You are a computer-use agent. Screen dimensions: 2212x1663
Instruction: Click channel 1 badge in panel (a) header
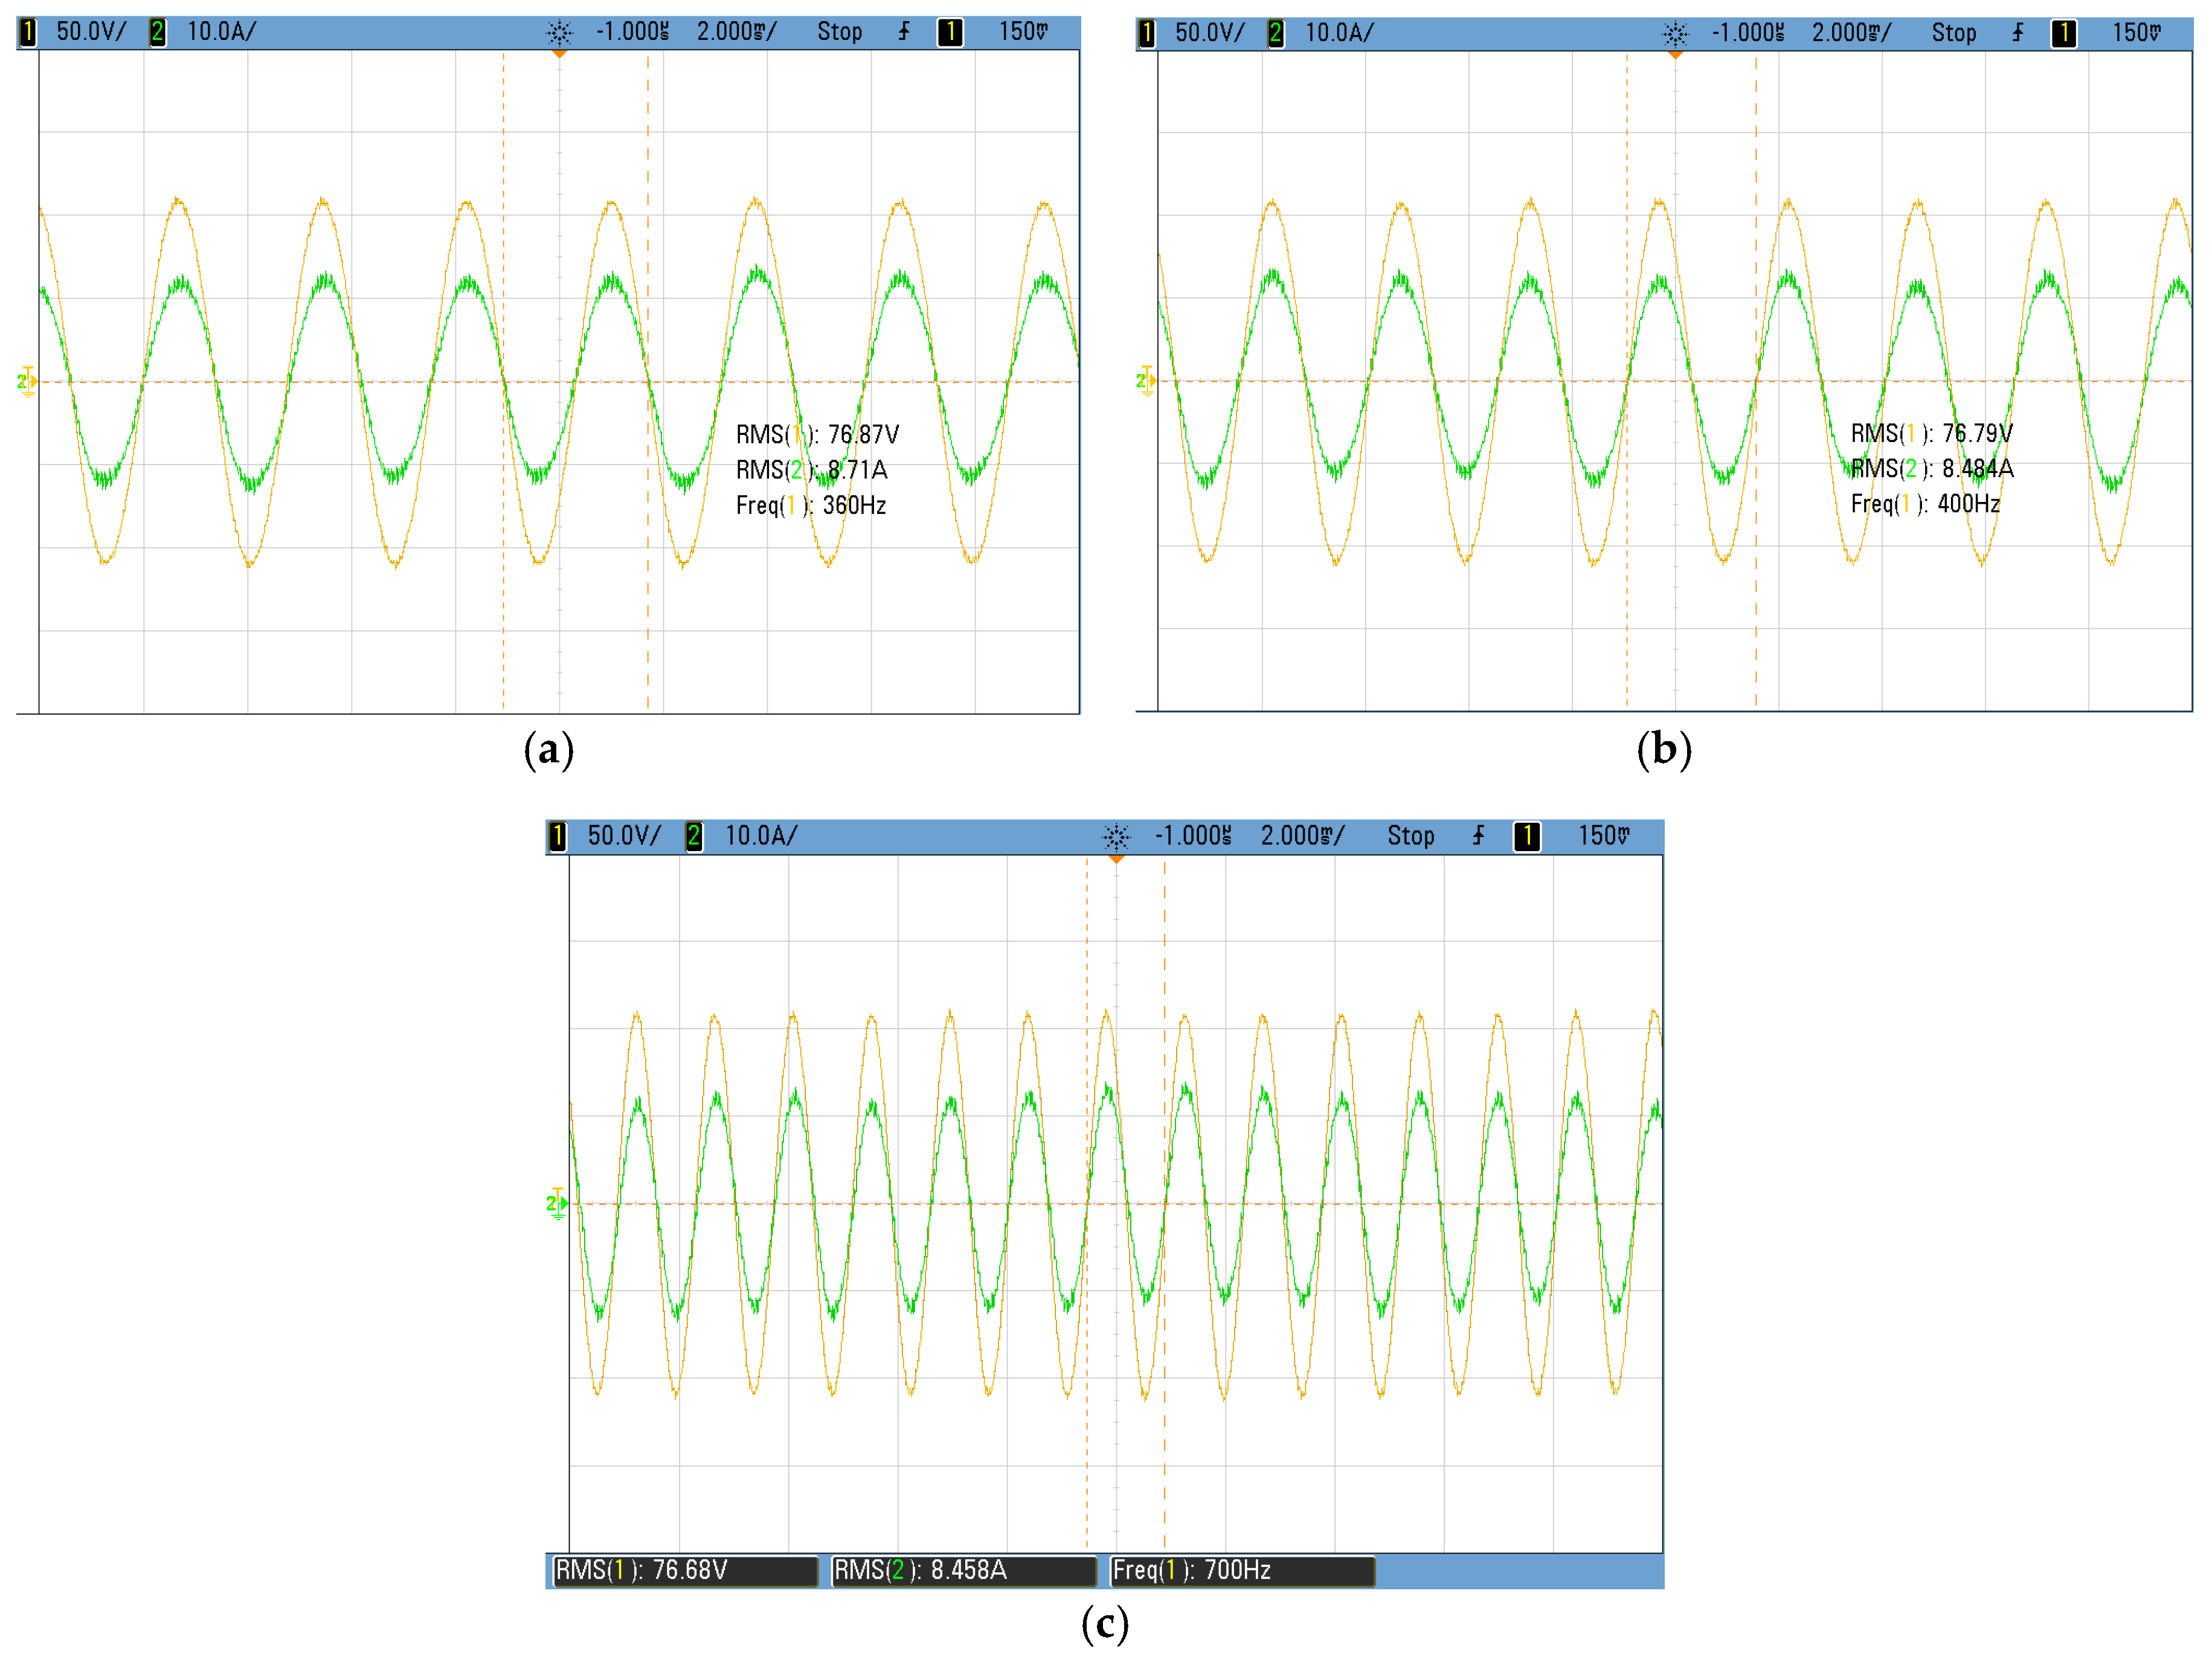pyautogui.click(x=28, y=32)
